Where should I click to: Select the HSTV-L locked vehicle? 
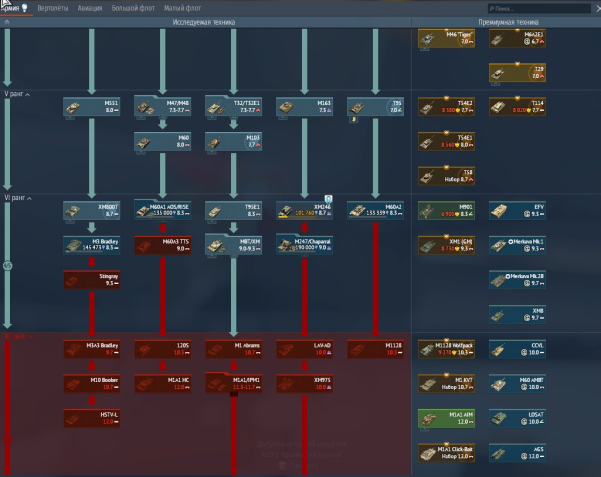[x=91, y=417]
